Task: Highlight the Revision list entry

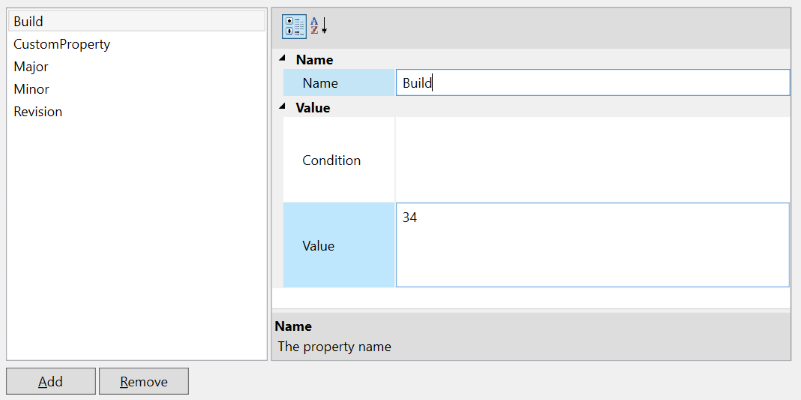Action: tap(38, 112)
